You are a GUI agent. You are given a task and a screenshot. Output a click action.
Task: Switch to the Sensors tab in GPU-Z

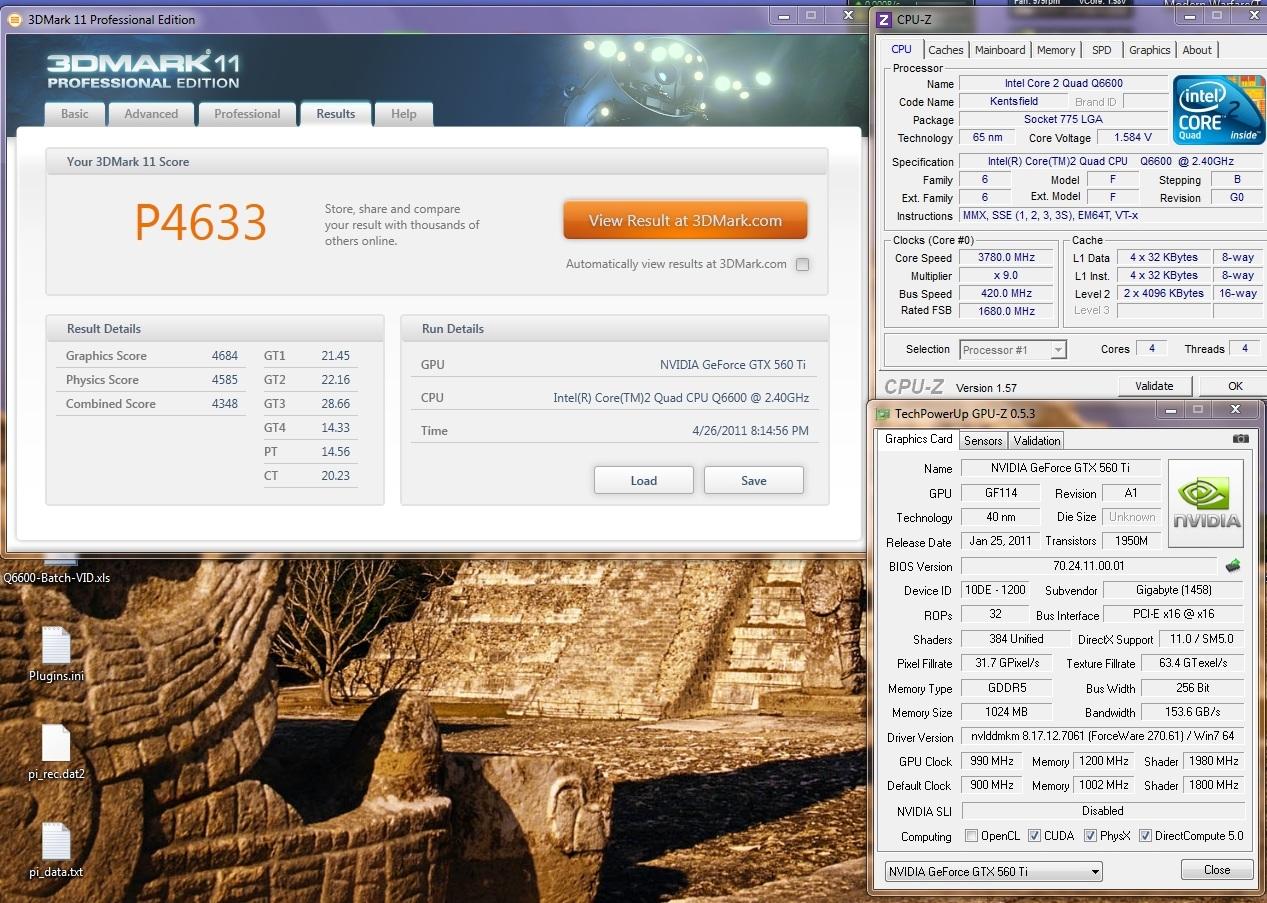[x=983, y=441]
